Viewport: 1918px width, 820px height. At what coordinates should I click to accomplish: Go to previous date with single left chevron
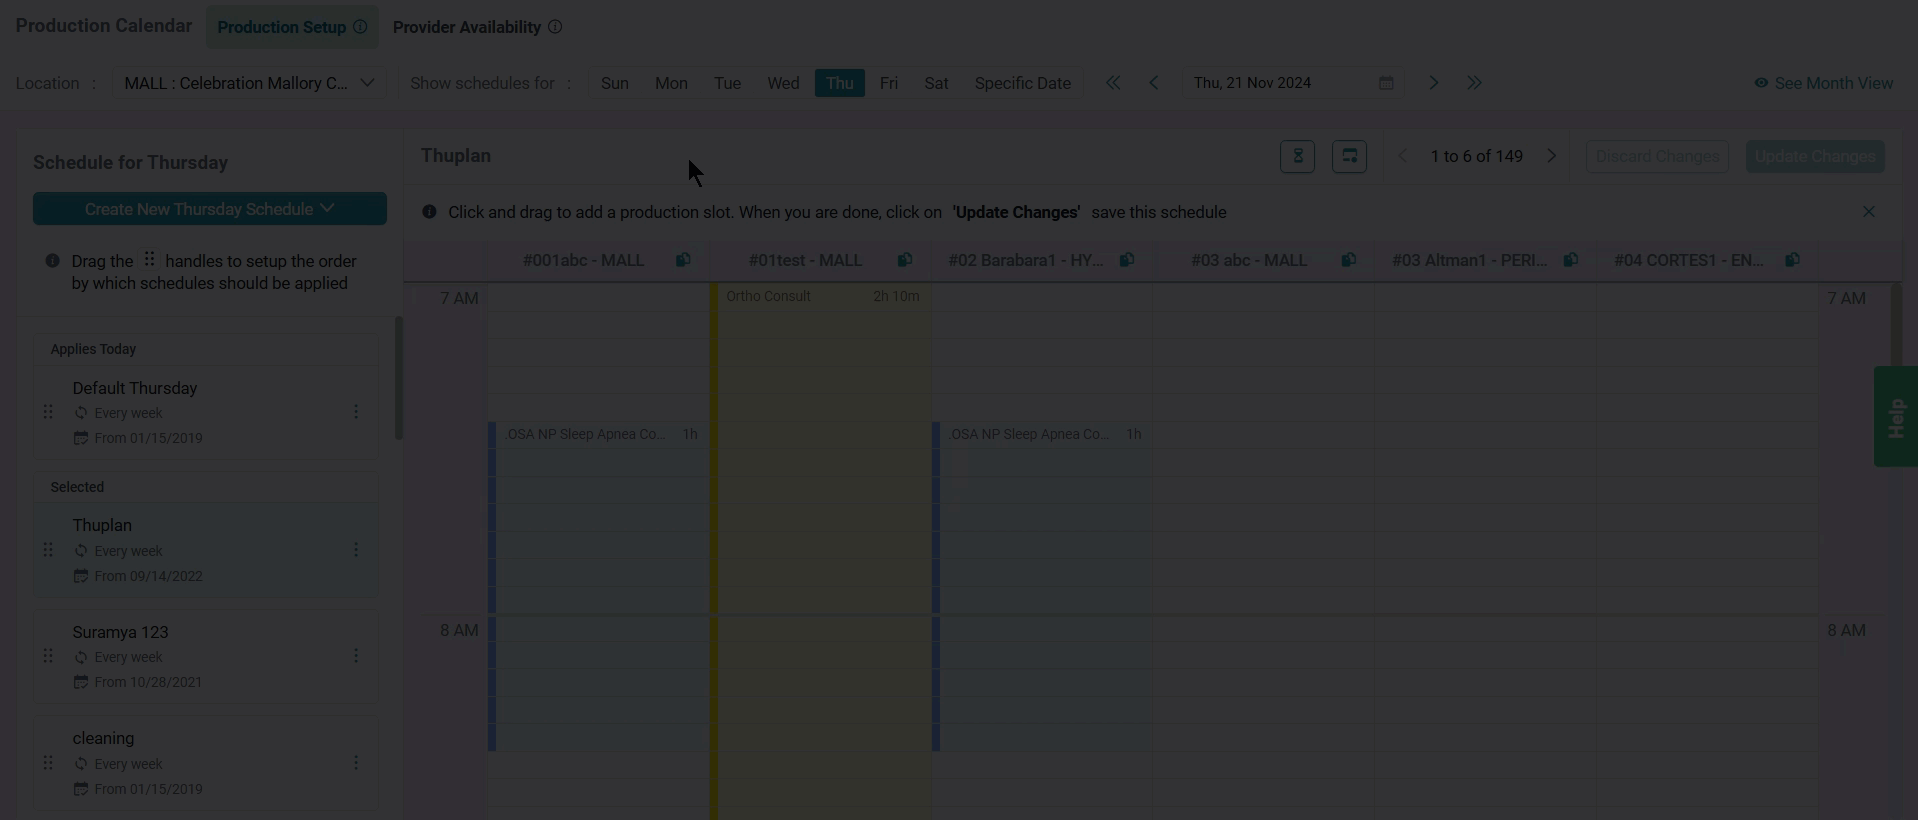1154,83
